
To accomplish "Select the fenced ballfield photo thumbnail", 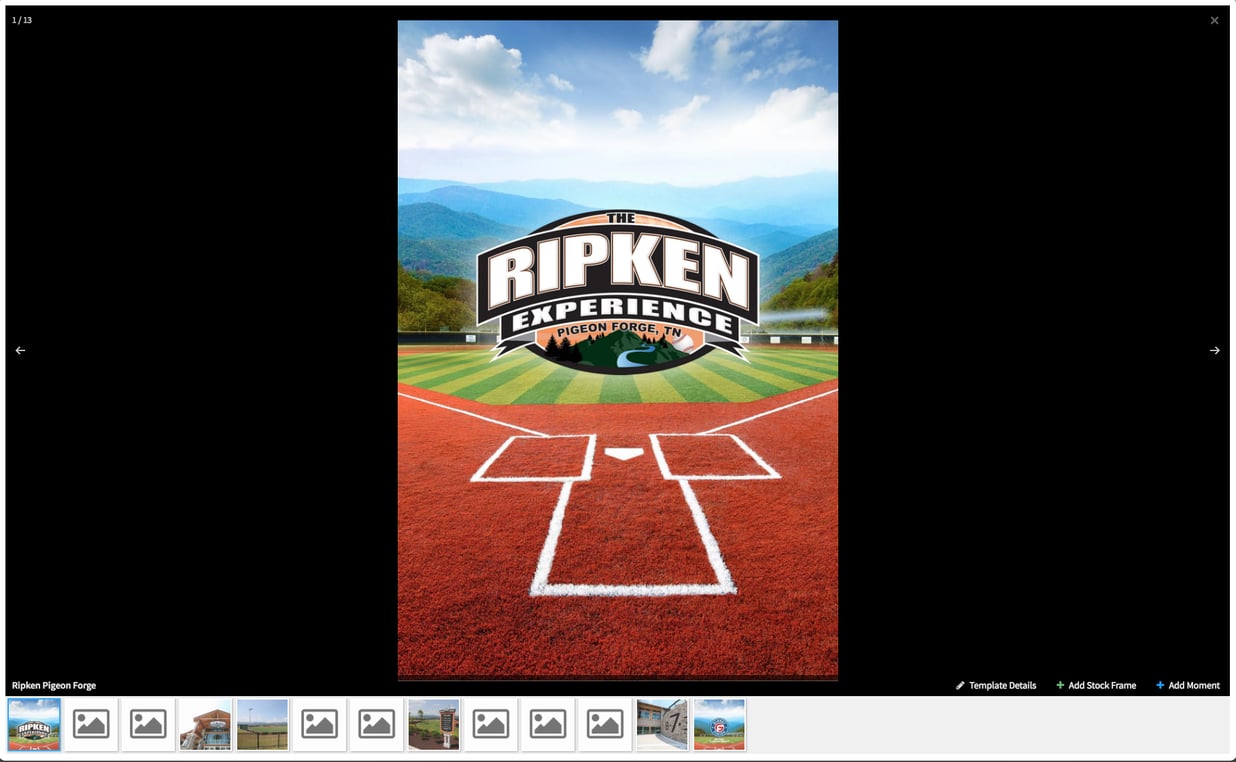I will point(262,724).
